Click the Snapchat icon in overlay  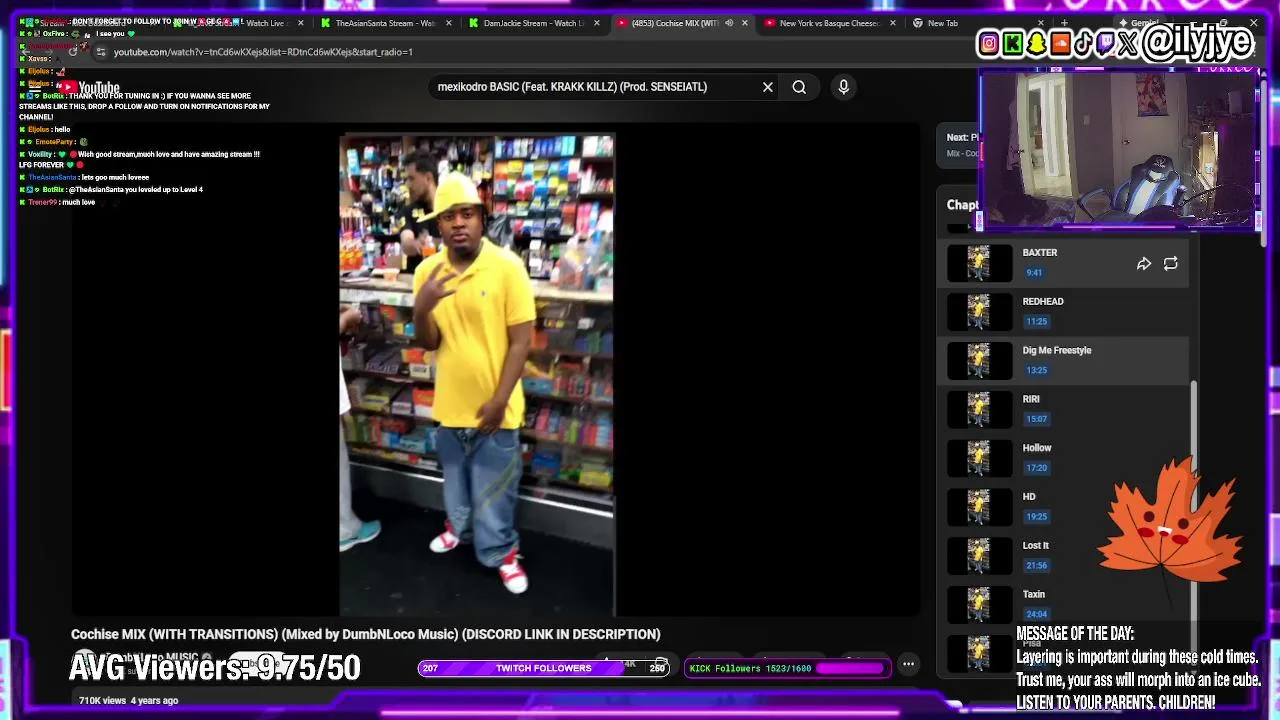(x=1037, y=43)
